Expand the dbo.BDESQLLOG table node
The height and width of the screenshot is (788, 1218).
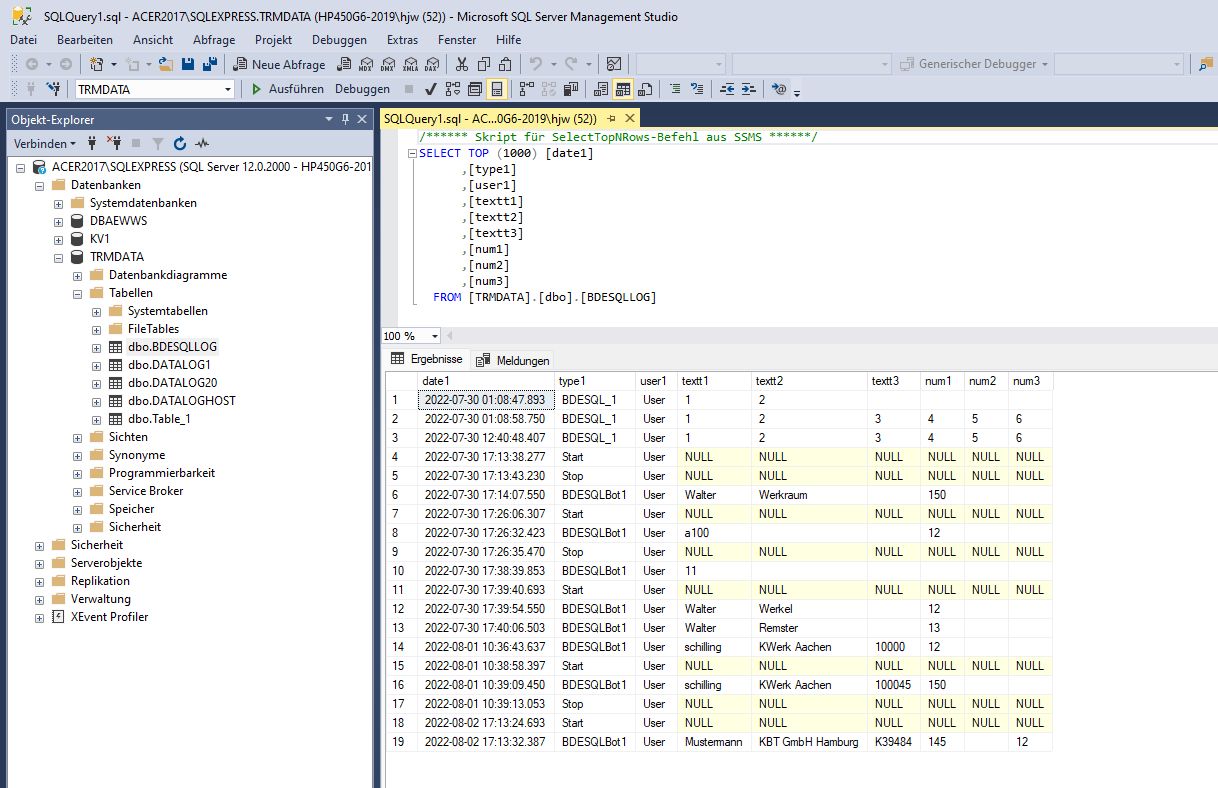point(97,347)
